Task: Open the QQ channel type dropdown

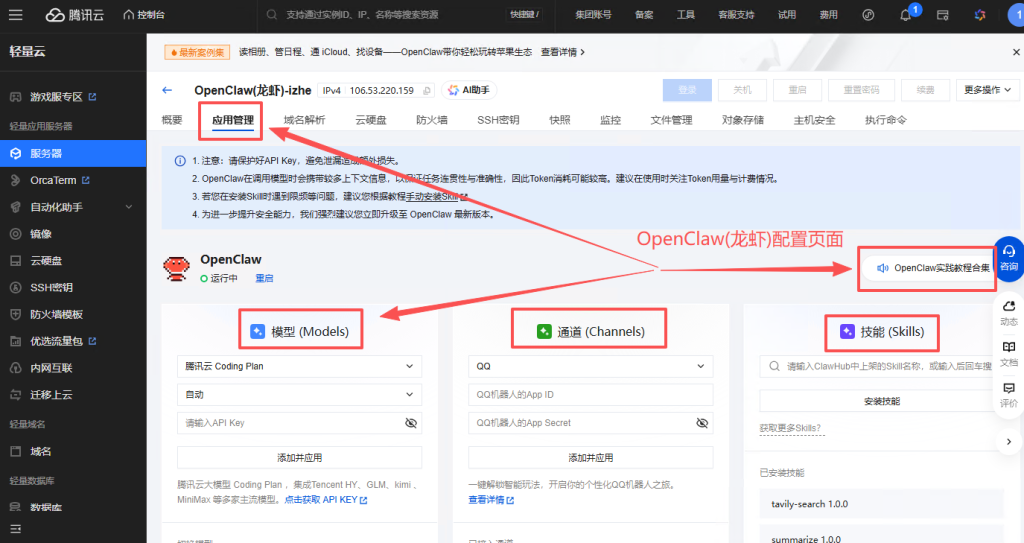Action: click(x=590, y=367)
